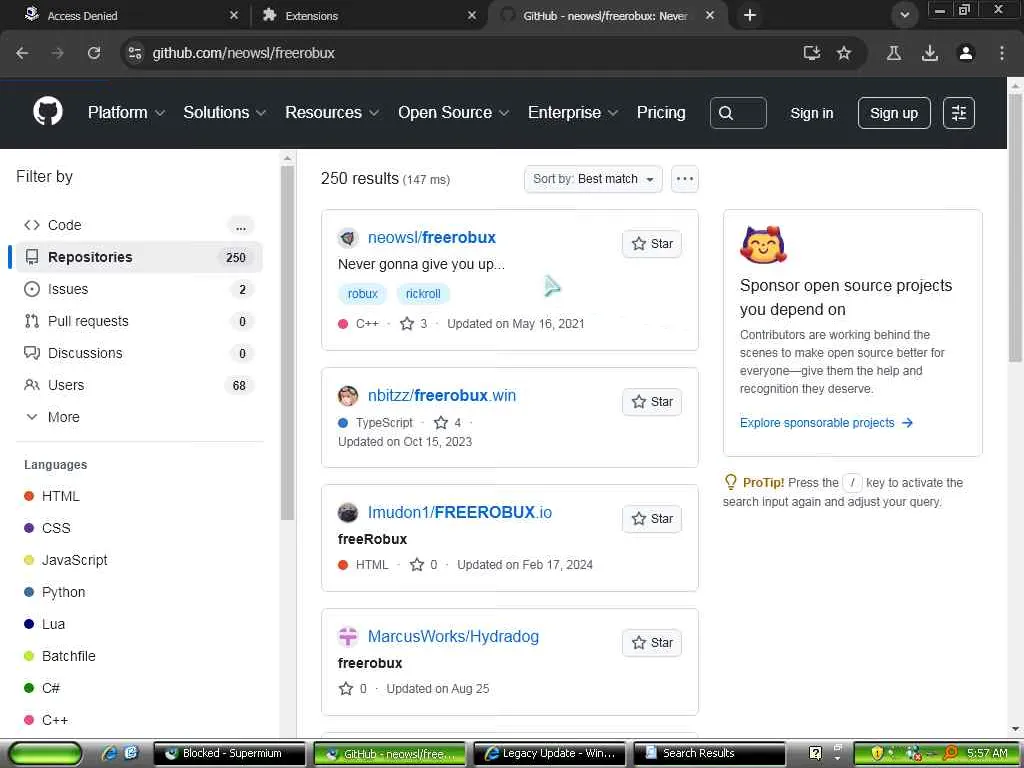Bookmark this page with the star icon

[844, 53]
